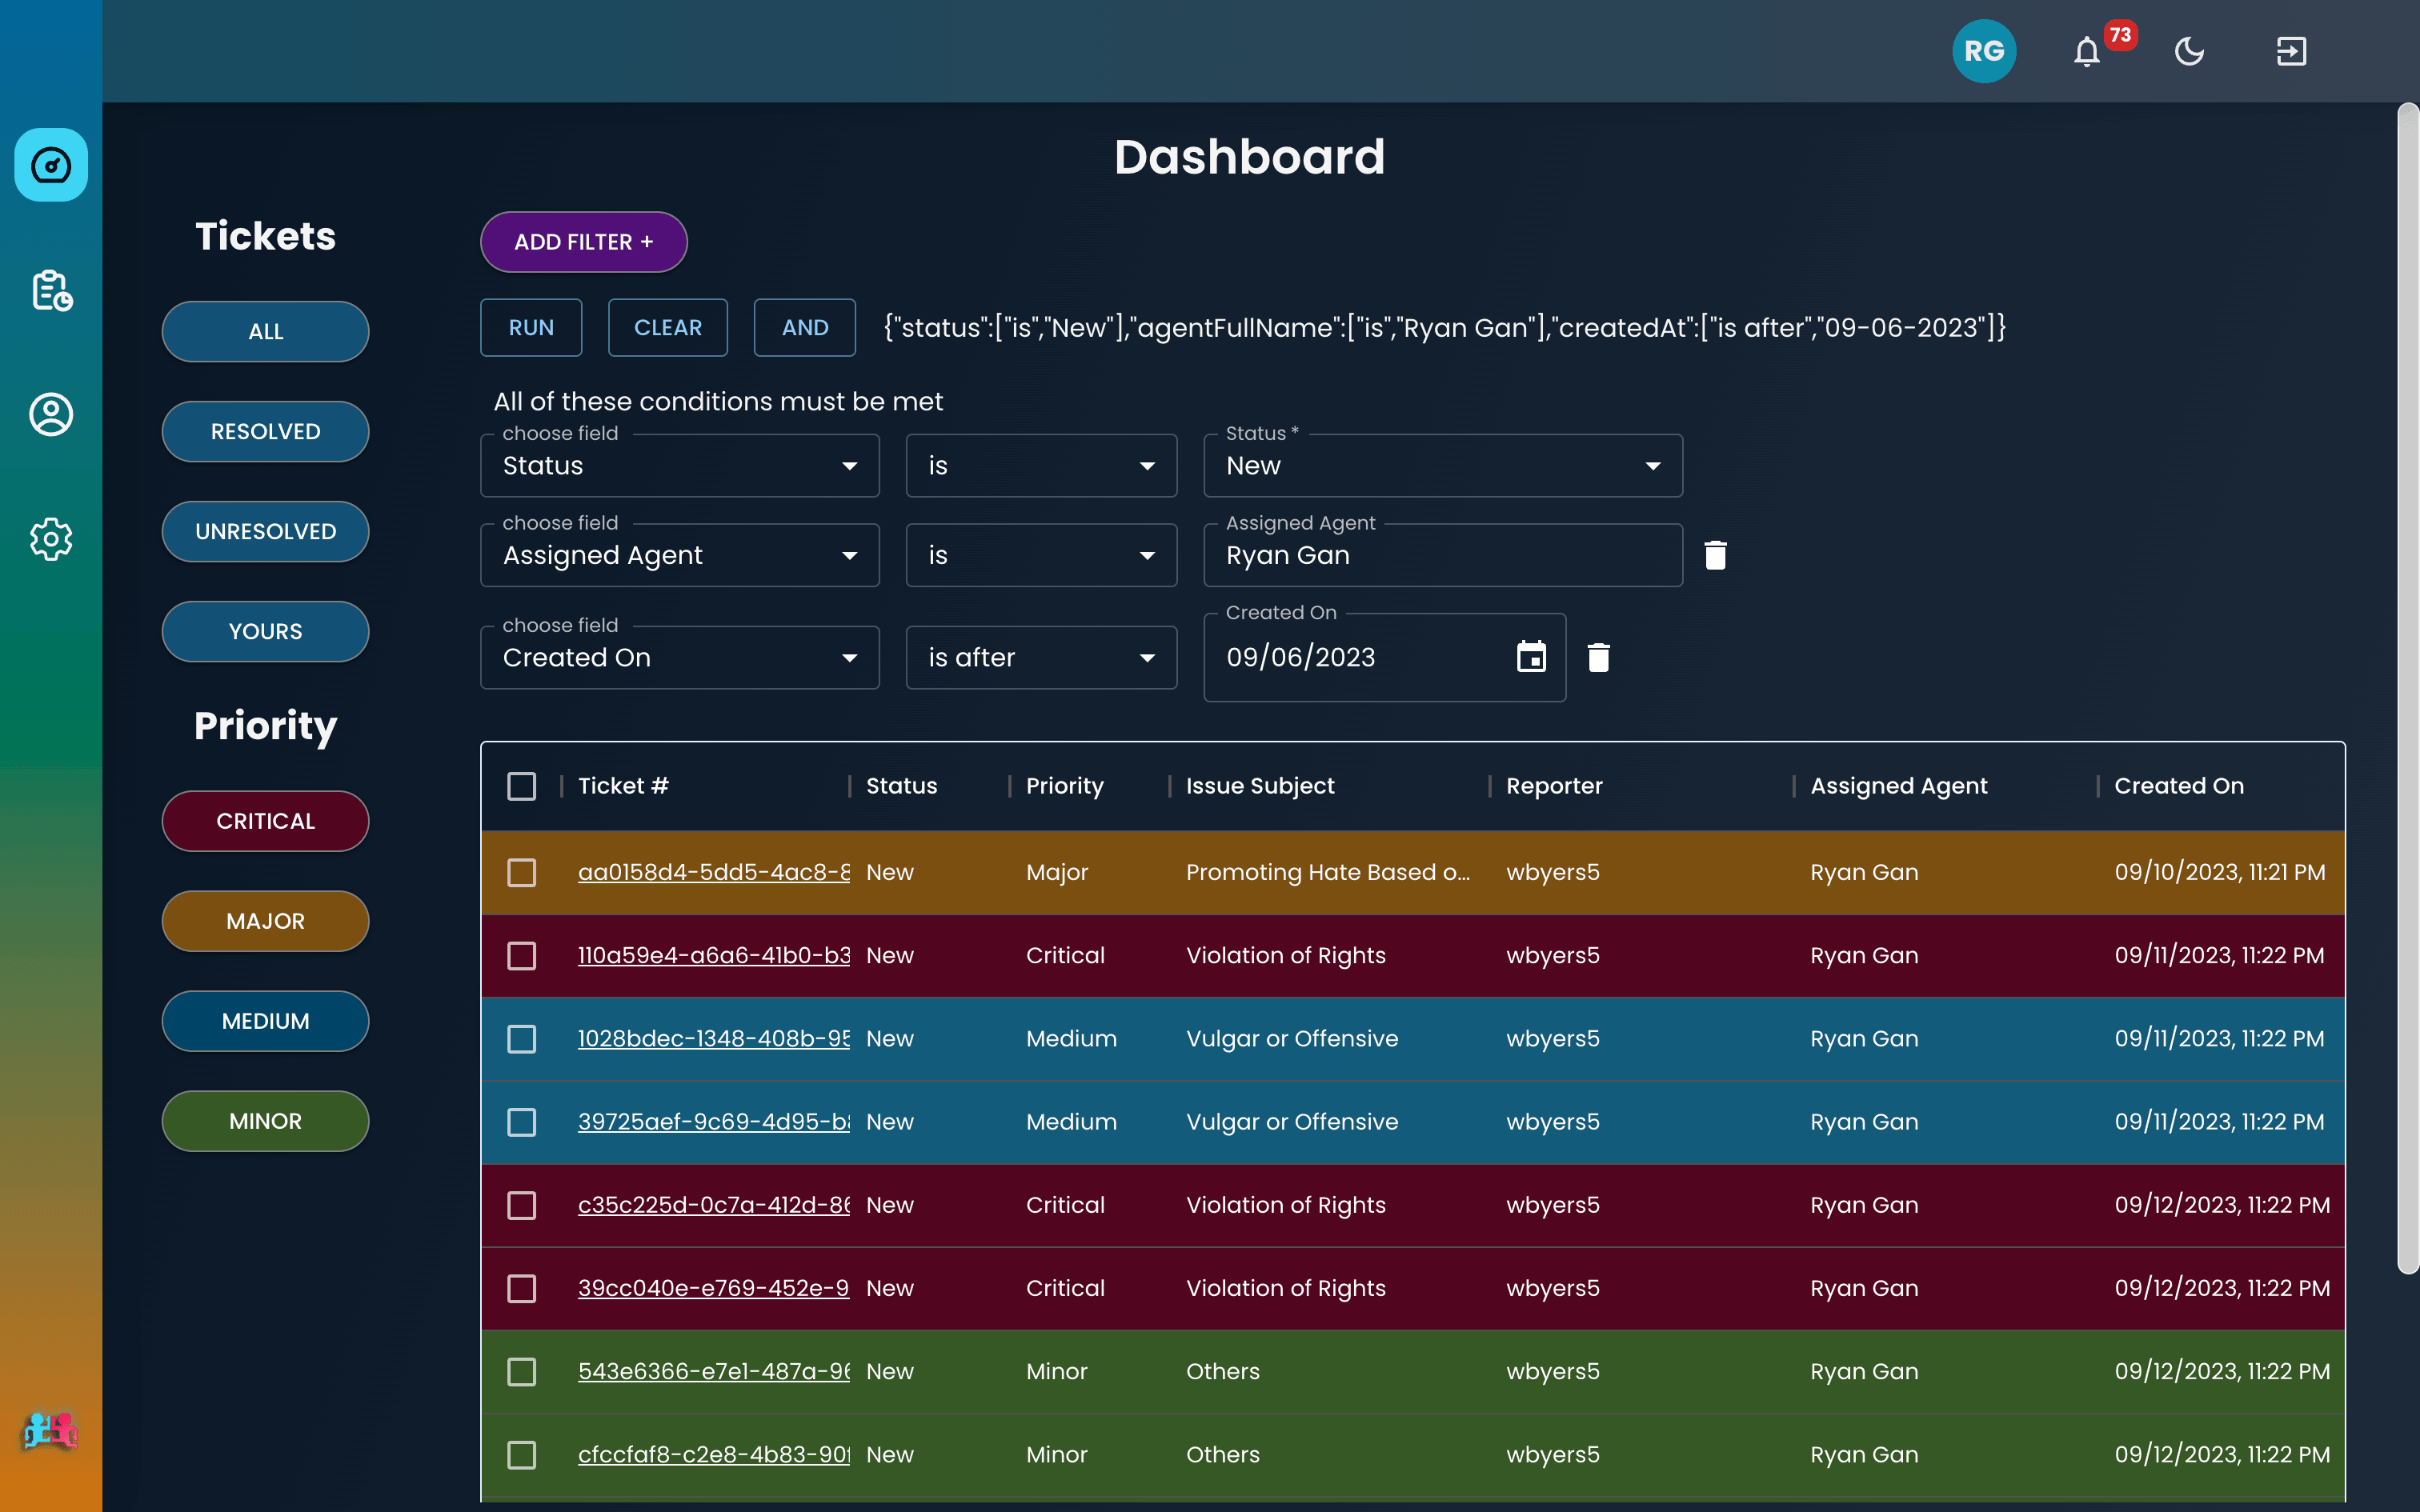Sort by Reporter column header
Viewport: 2420px width, 1512px height.
click(x=1554, y=786)
